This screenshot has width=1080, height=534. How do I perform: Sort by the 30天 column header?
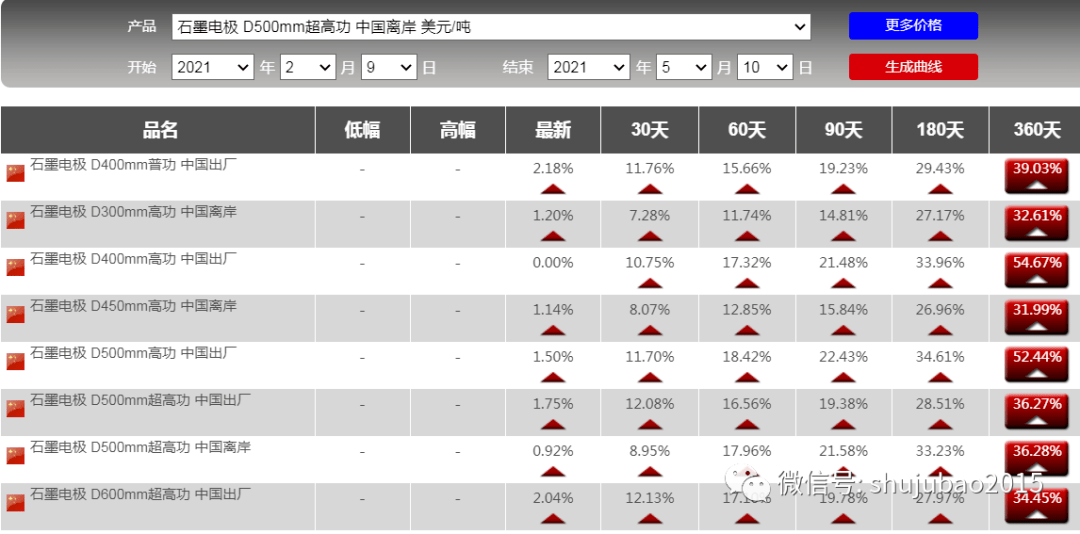tap(650, 130)
